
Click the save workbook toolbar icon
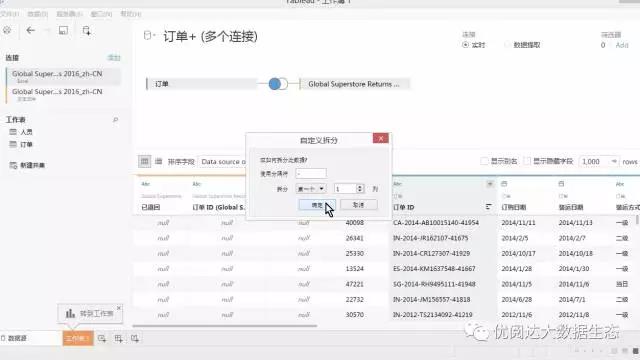click(63, 30)
